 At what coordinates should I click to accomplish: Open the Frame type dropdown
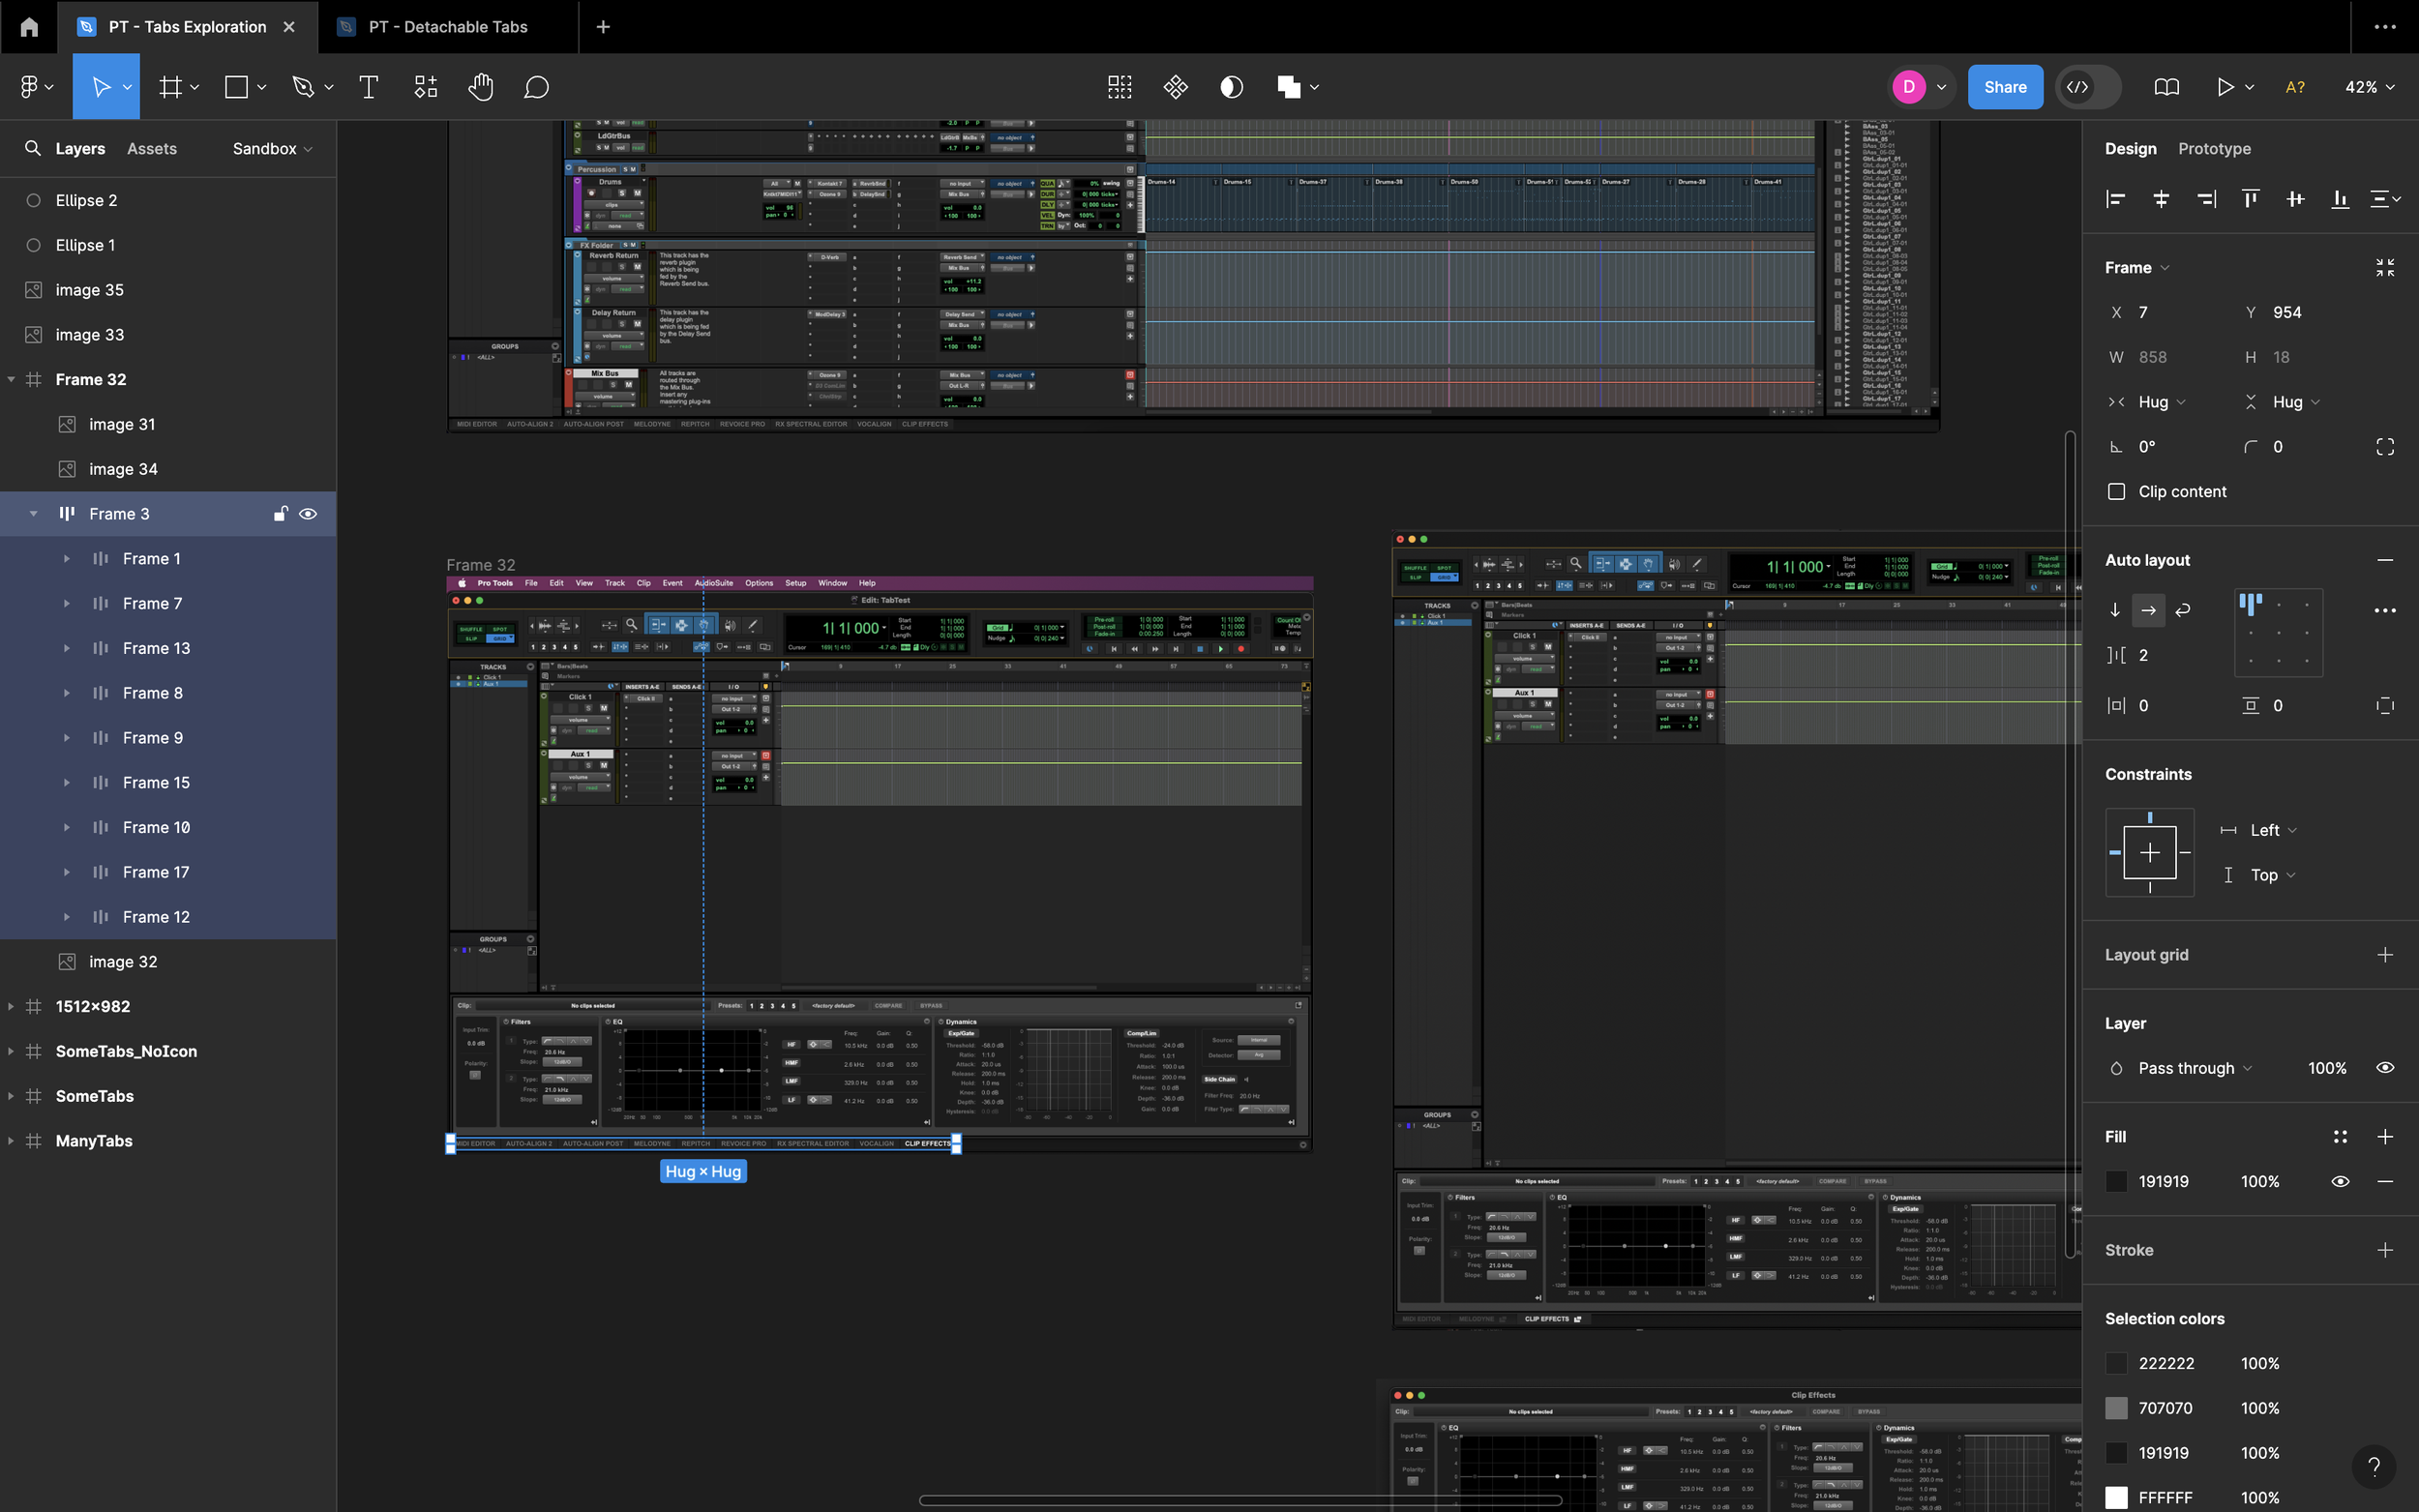click(2137, 268)
